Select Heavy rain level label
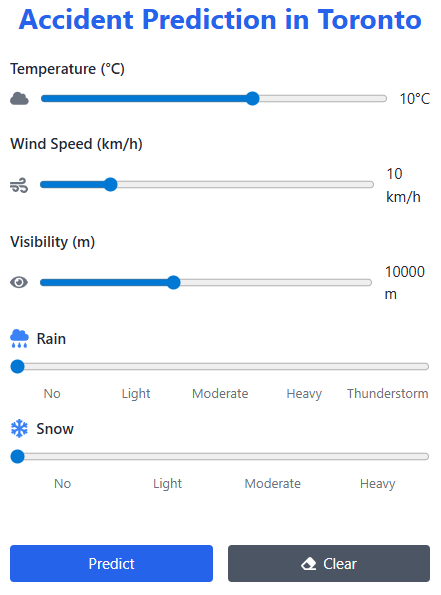 pos(304,394)
